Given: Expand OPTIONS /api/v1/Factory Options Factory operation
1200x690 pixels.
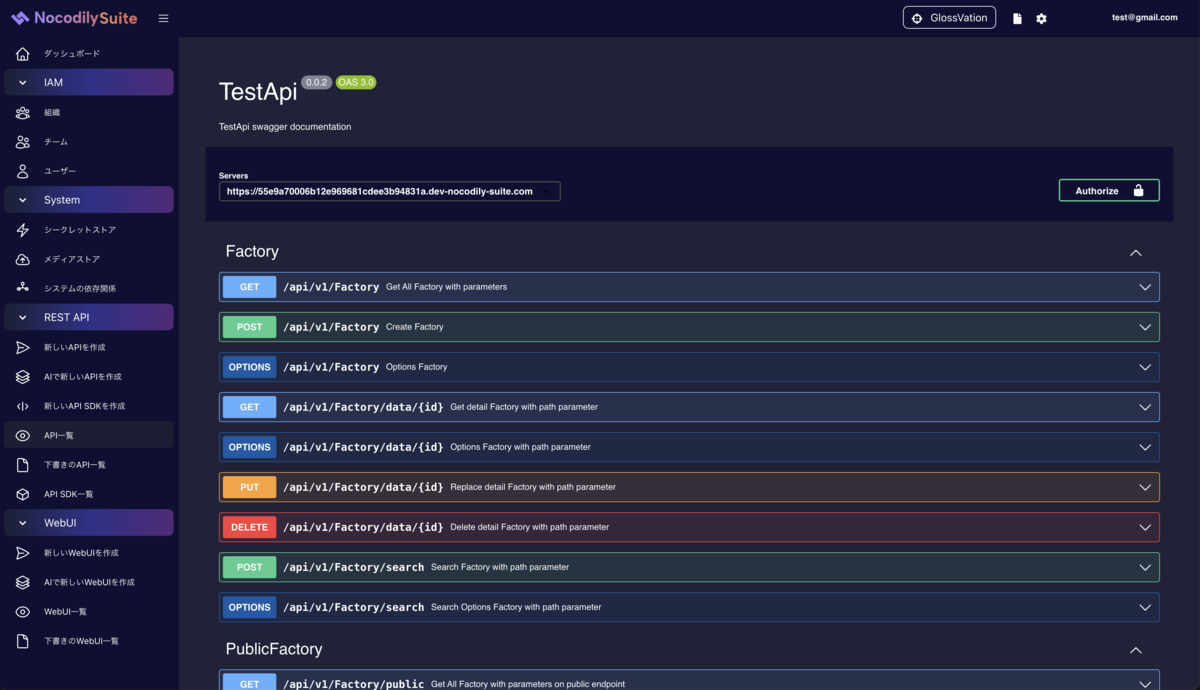Looking at the screenshot, I should (x=689, y=367).
